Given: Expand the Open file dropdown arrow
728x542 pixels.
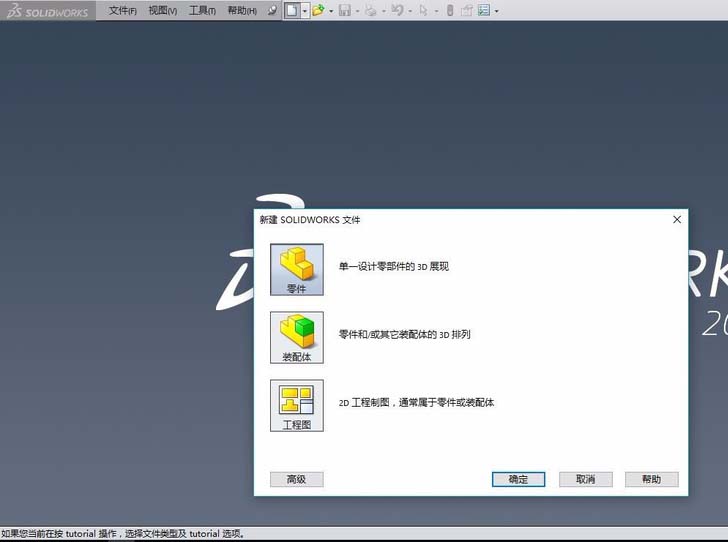Looking at the screenshot, I should point(331,11).
